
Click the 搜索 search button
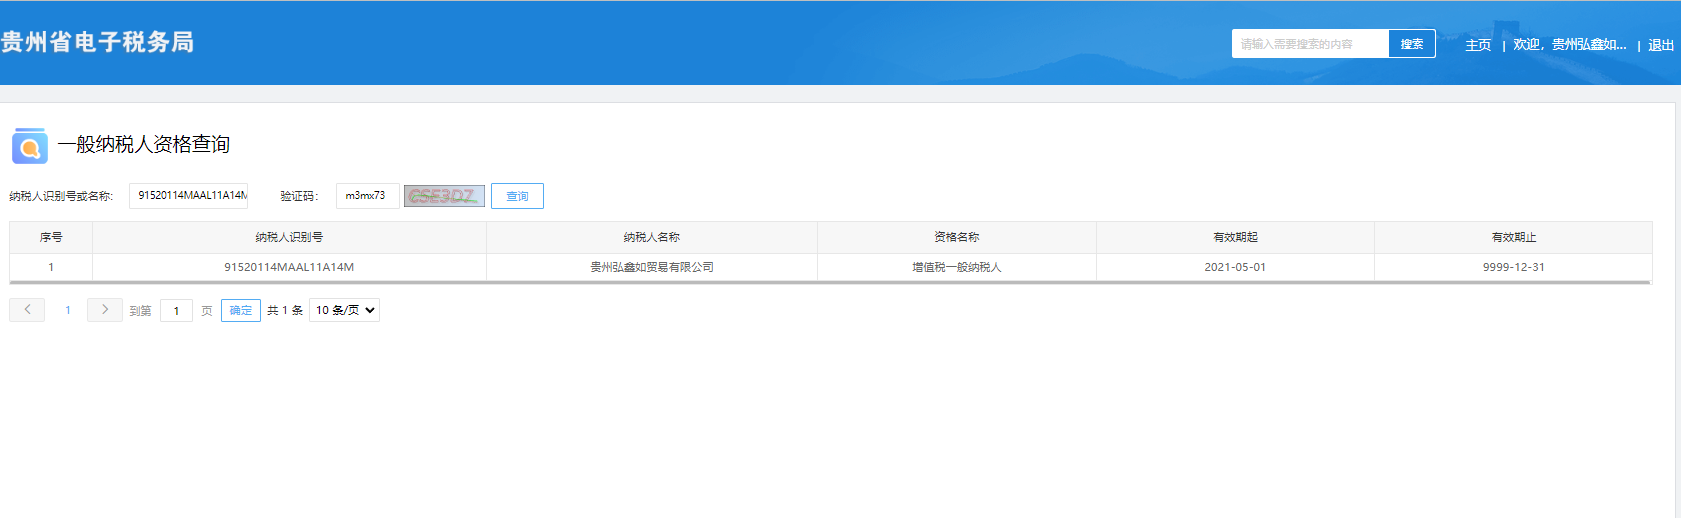click(1411, 44)
